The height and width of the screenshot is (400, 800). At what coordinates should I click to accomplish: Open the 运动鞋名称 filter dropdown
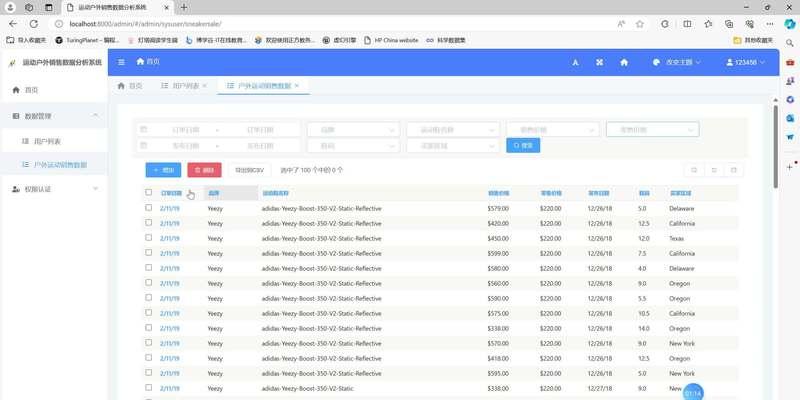453,130
